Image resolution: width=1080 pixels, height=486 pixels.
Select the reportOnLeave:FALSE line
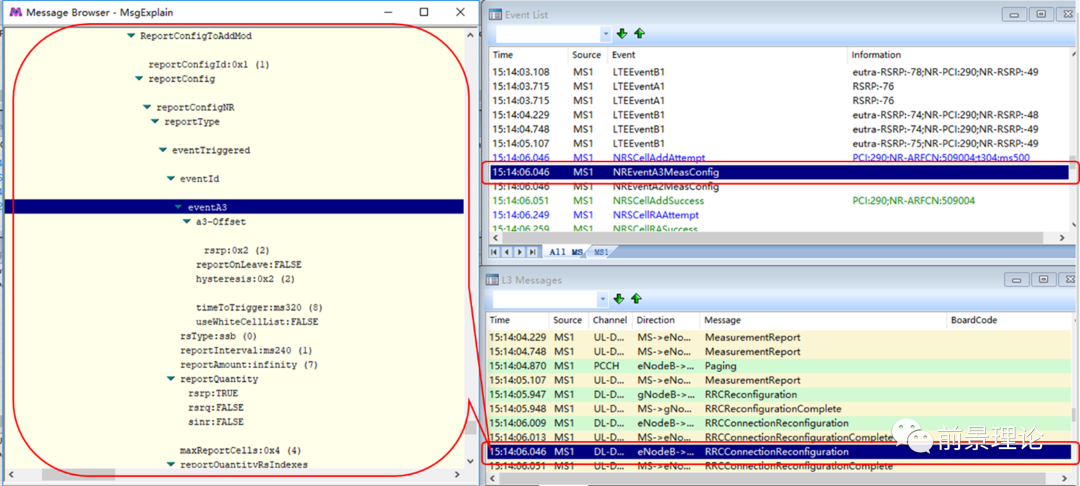[x=249, y=264]
